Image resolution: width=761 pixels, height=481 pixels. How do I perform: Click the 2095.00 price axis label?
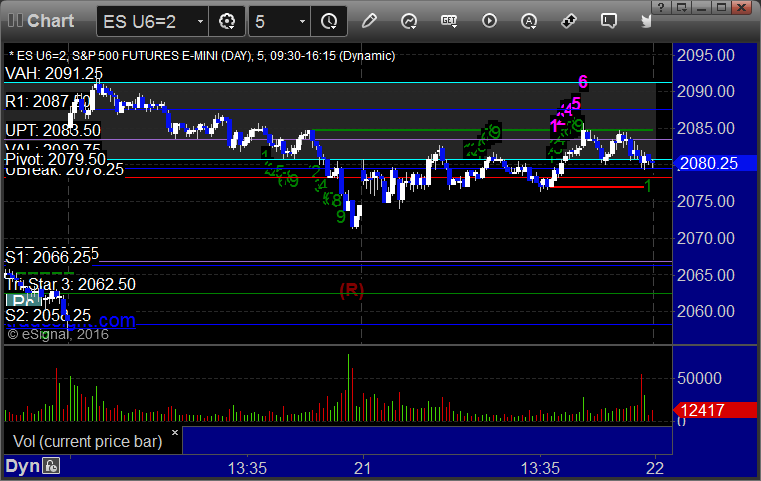(706, 55)
